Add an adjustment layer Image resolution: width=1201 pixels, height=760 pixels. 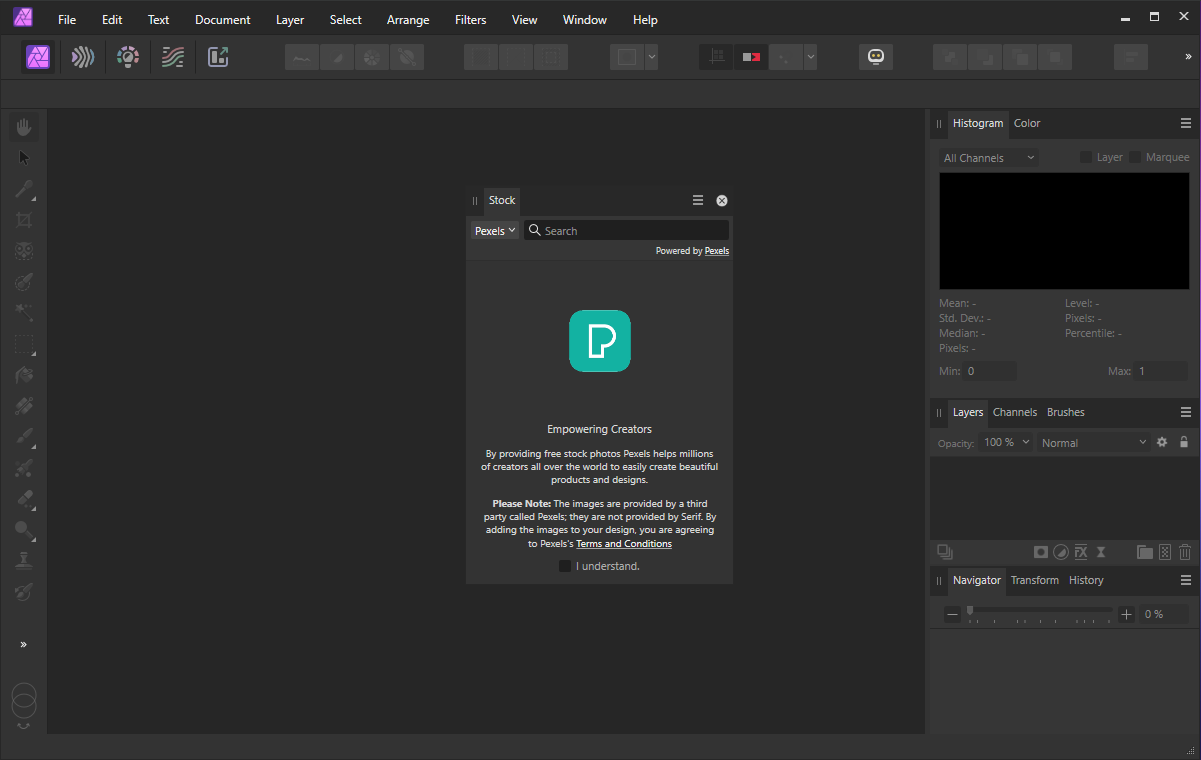[1061, 552]
